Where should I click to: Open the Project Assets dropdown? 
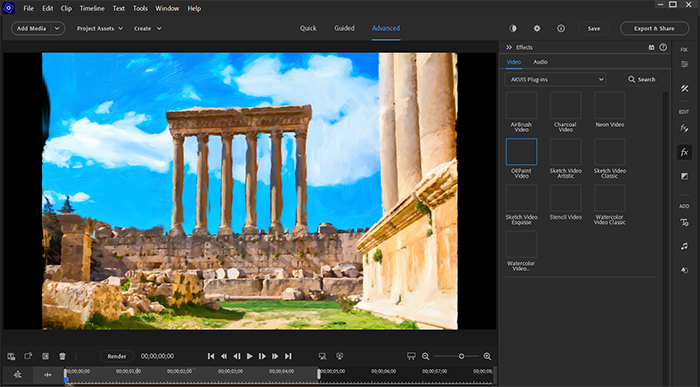coord(100,29)
